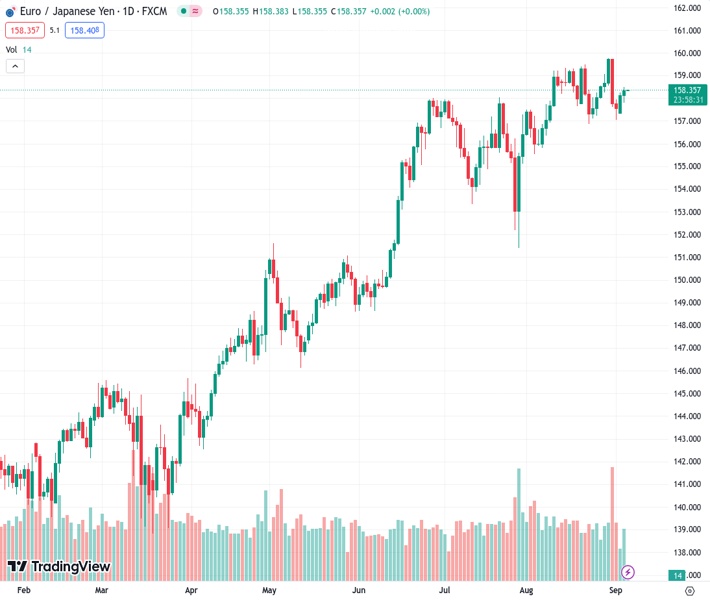Click the green market status dot
The height and width of the screenshot is (600, 710).
pos(181,11)
